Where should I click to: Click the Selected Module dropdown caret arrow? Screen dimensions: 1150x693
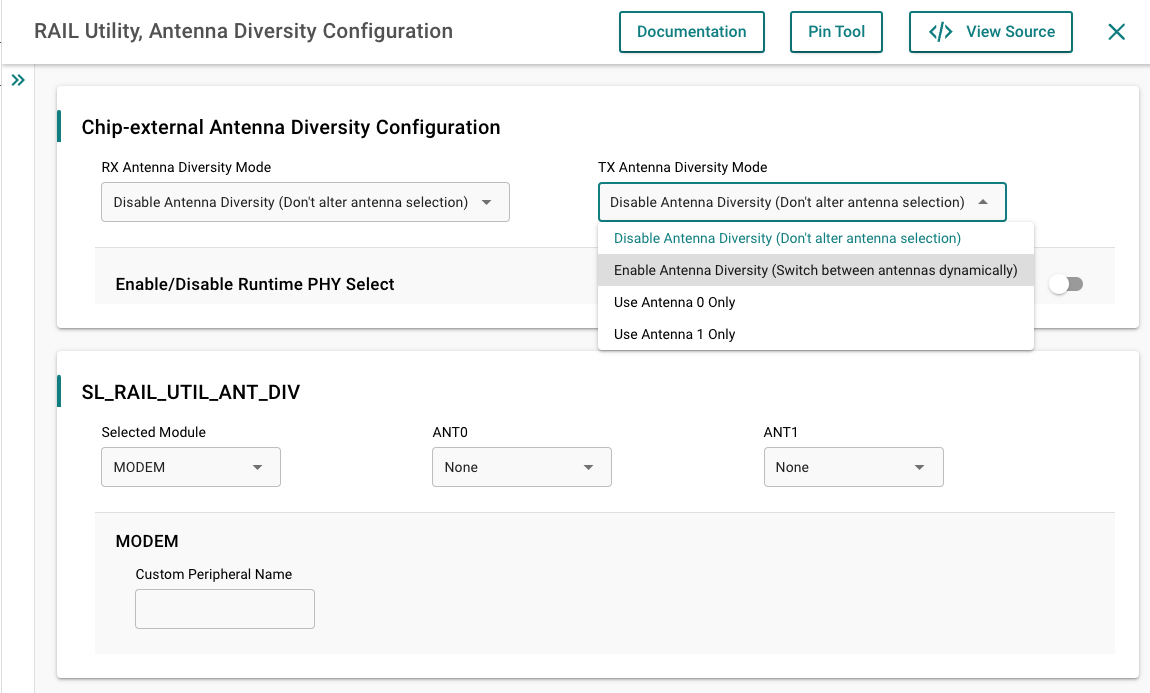(x=257, y=467)
